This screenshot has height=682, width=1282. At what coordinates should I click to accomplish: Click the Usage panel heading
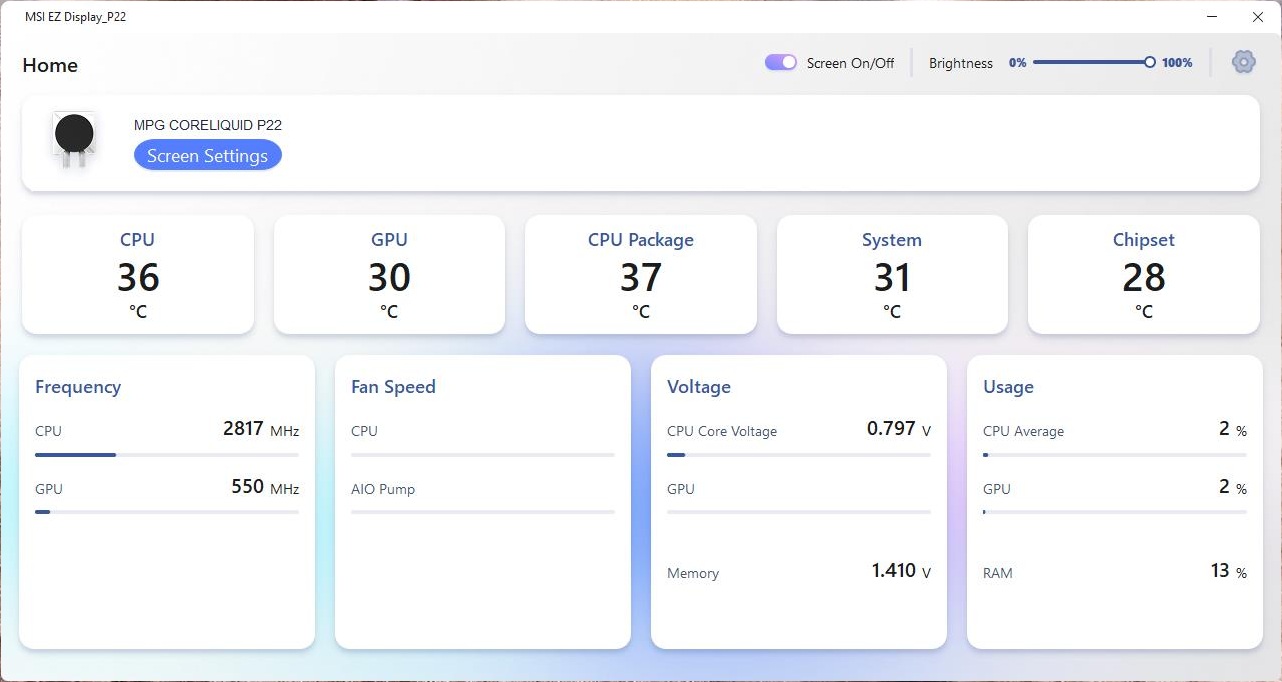click(x=1008, y=387)
